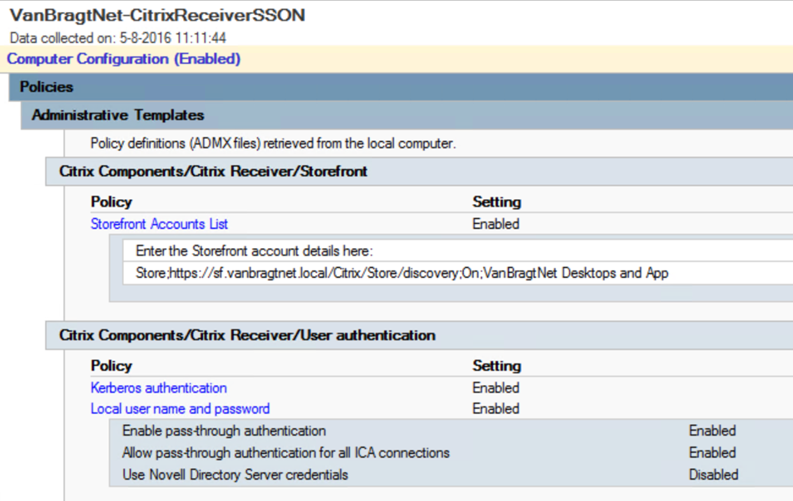Click the Setting column header in Storefront table
This screenshot has height=501, width=793.
tap(497, 202)
